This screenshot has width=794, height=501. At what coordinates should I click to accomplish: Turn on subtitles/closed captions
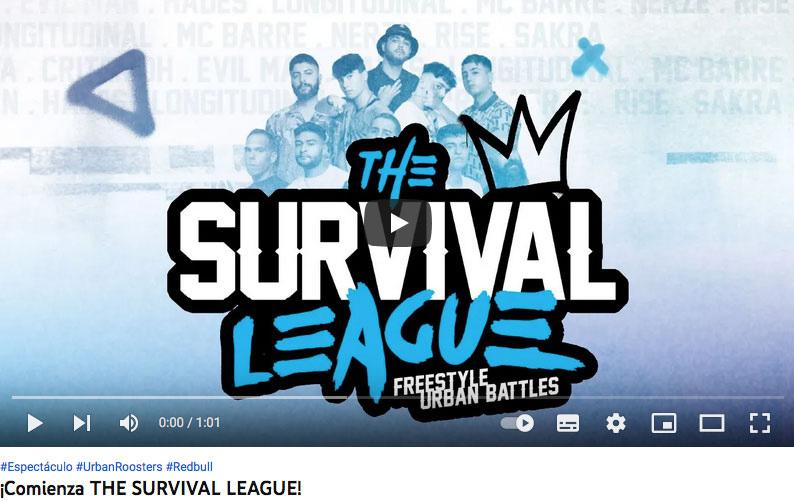(x=568, y=423)
